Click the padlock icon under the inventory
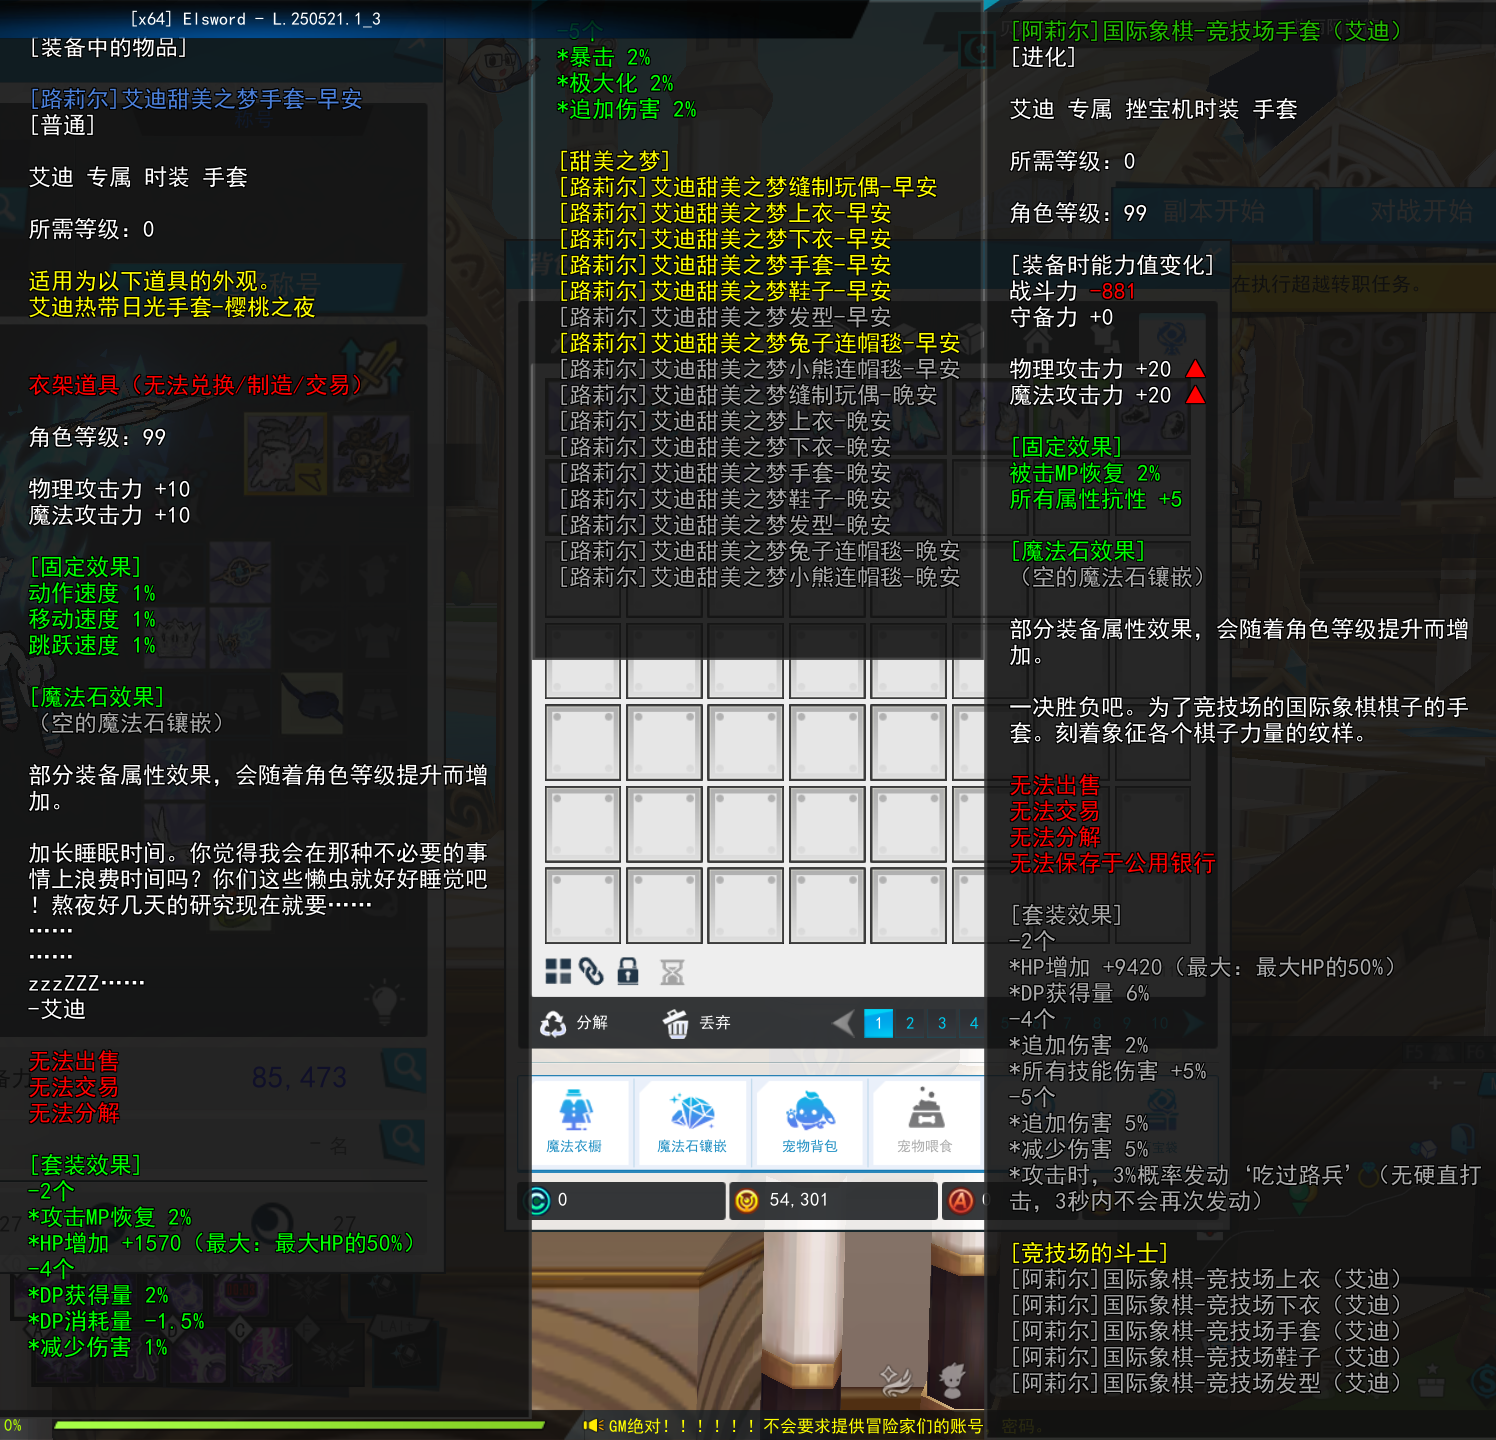The width and height of the screenshot is (1496, 1440). [628, 971]
